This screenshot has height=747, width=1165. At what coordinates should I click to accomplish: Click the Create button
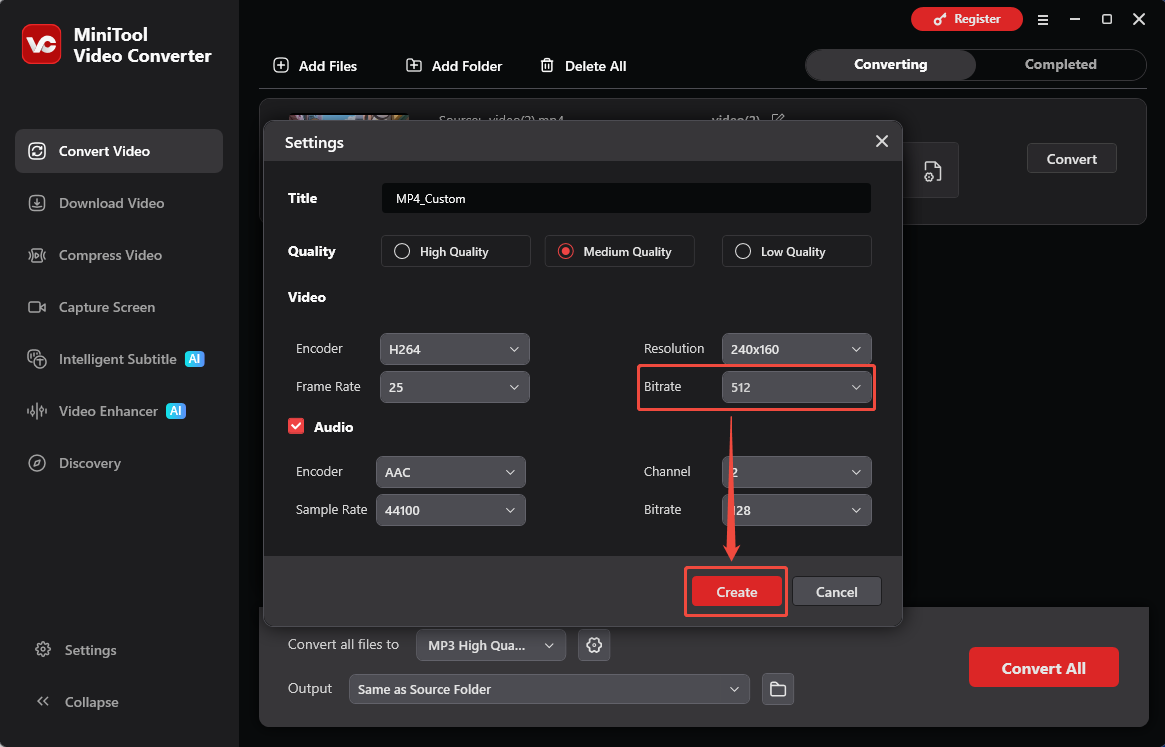click(x=736, y=592)
